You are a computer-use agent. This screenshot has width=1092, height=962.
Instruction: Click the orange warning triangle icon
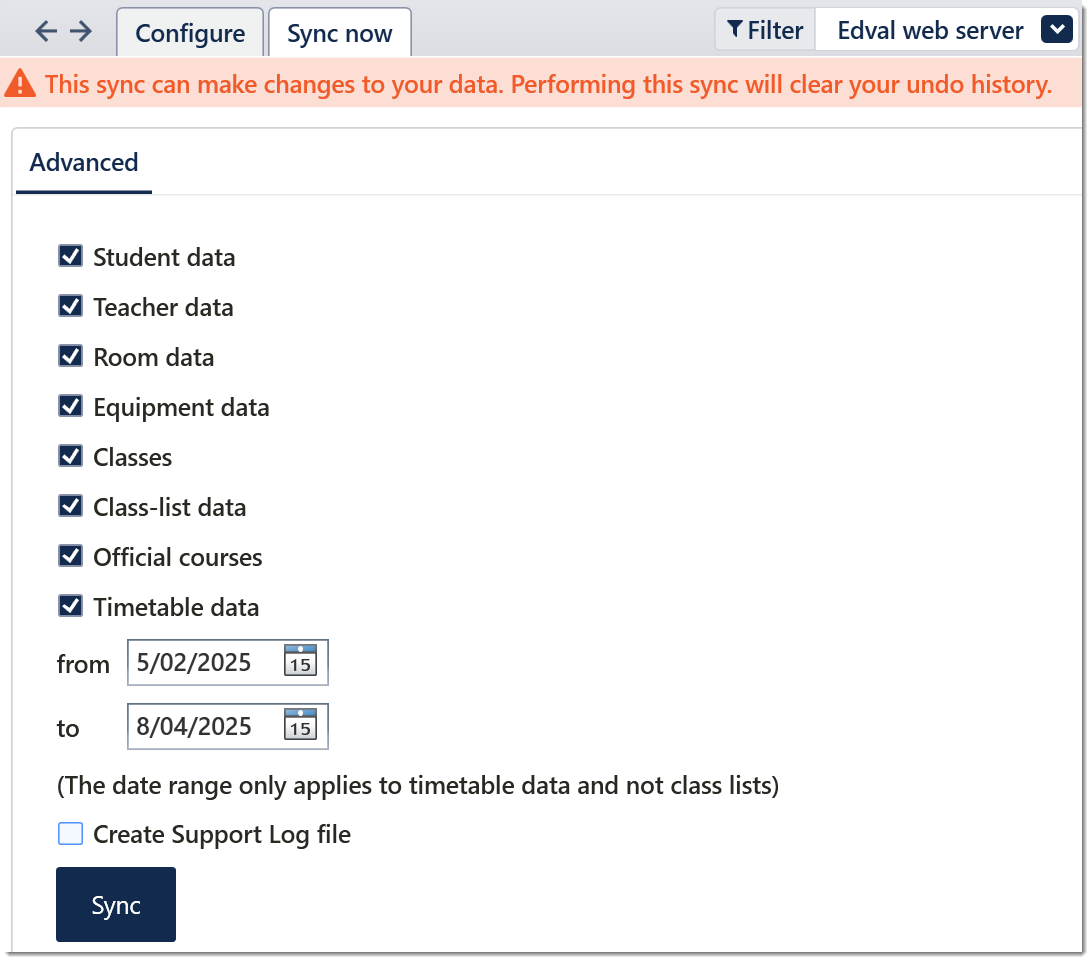coord(22,86)
